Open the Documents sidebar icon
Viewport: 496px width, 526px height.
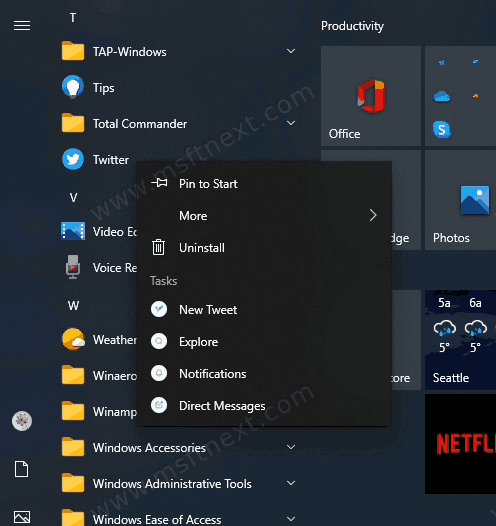point(21,469)
